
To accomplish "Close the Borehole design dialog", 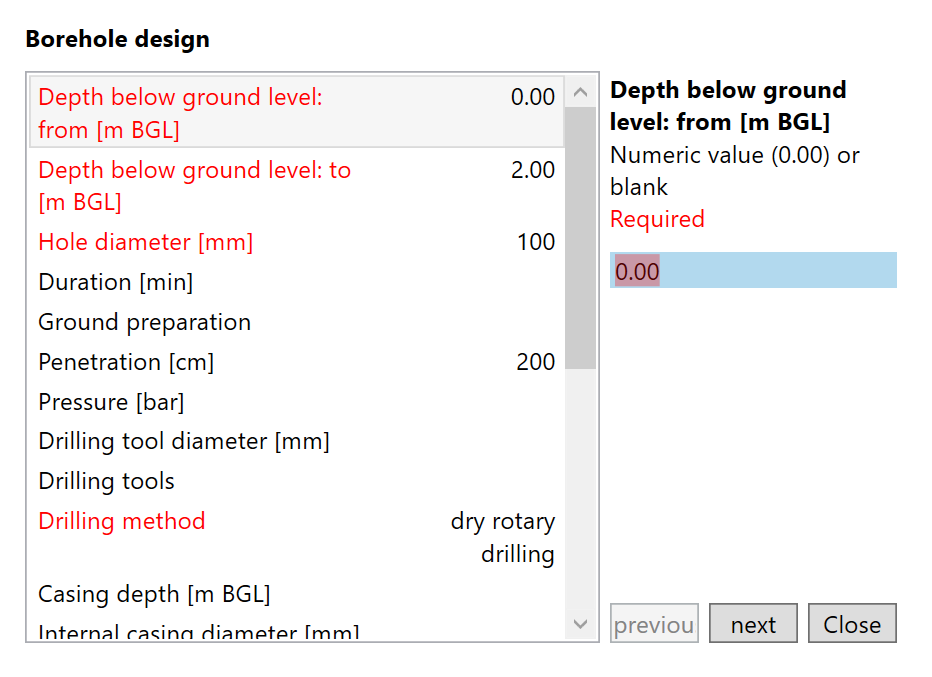I will pyautogui.click(x=852, y=624).
